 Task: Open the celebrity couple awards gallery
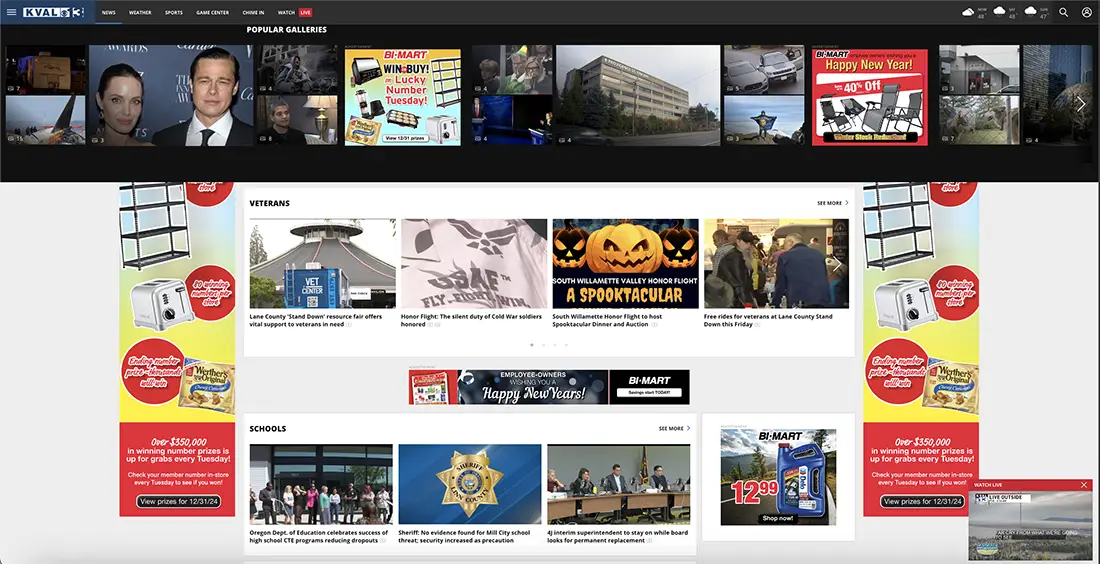[x=170, y=95]
